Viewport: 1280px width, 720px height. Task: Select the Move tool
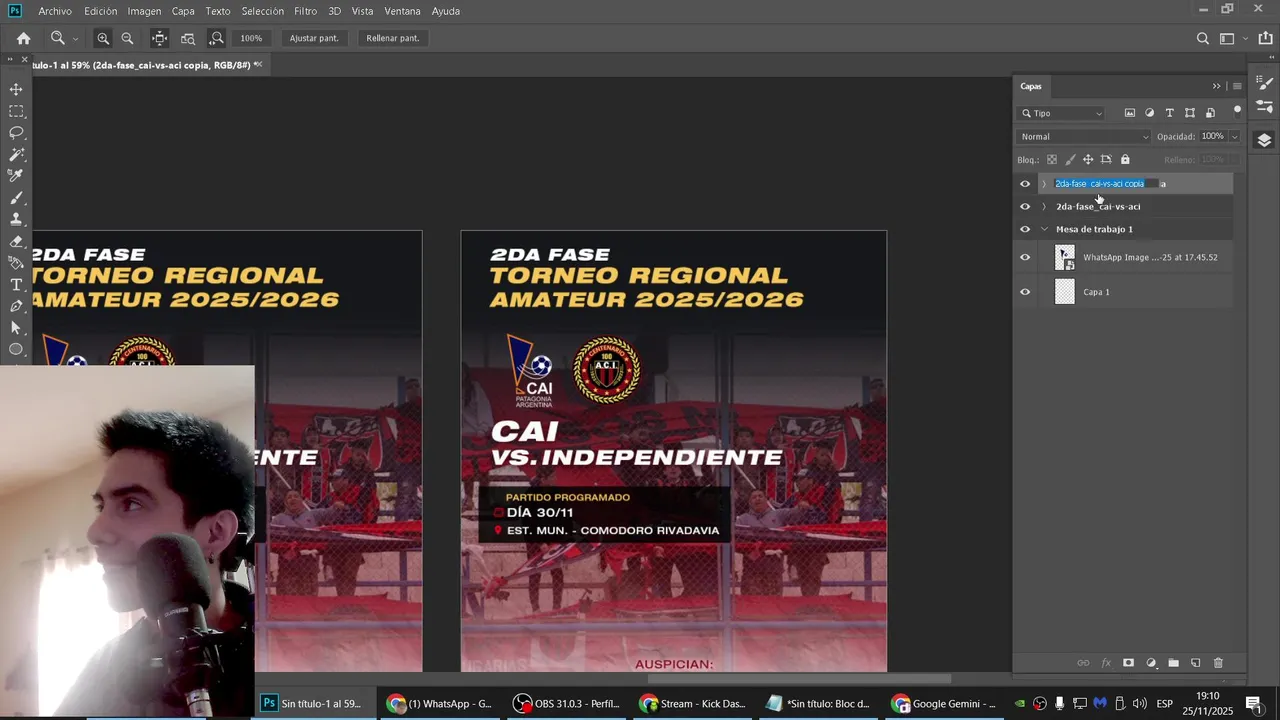(16, 89)
